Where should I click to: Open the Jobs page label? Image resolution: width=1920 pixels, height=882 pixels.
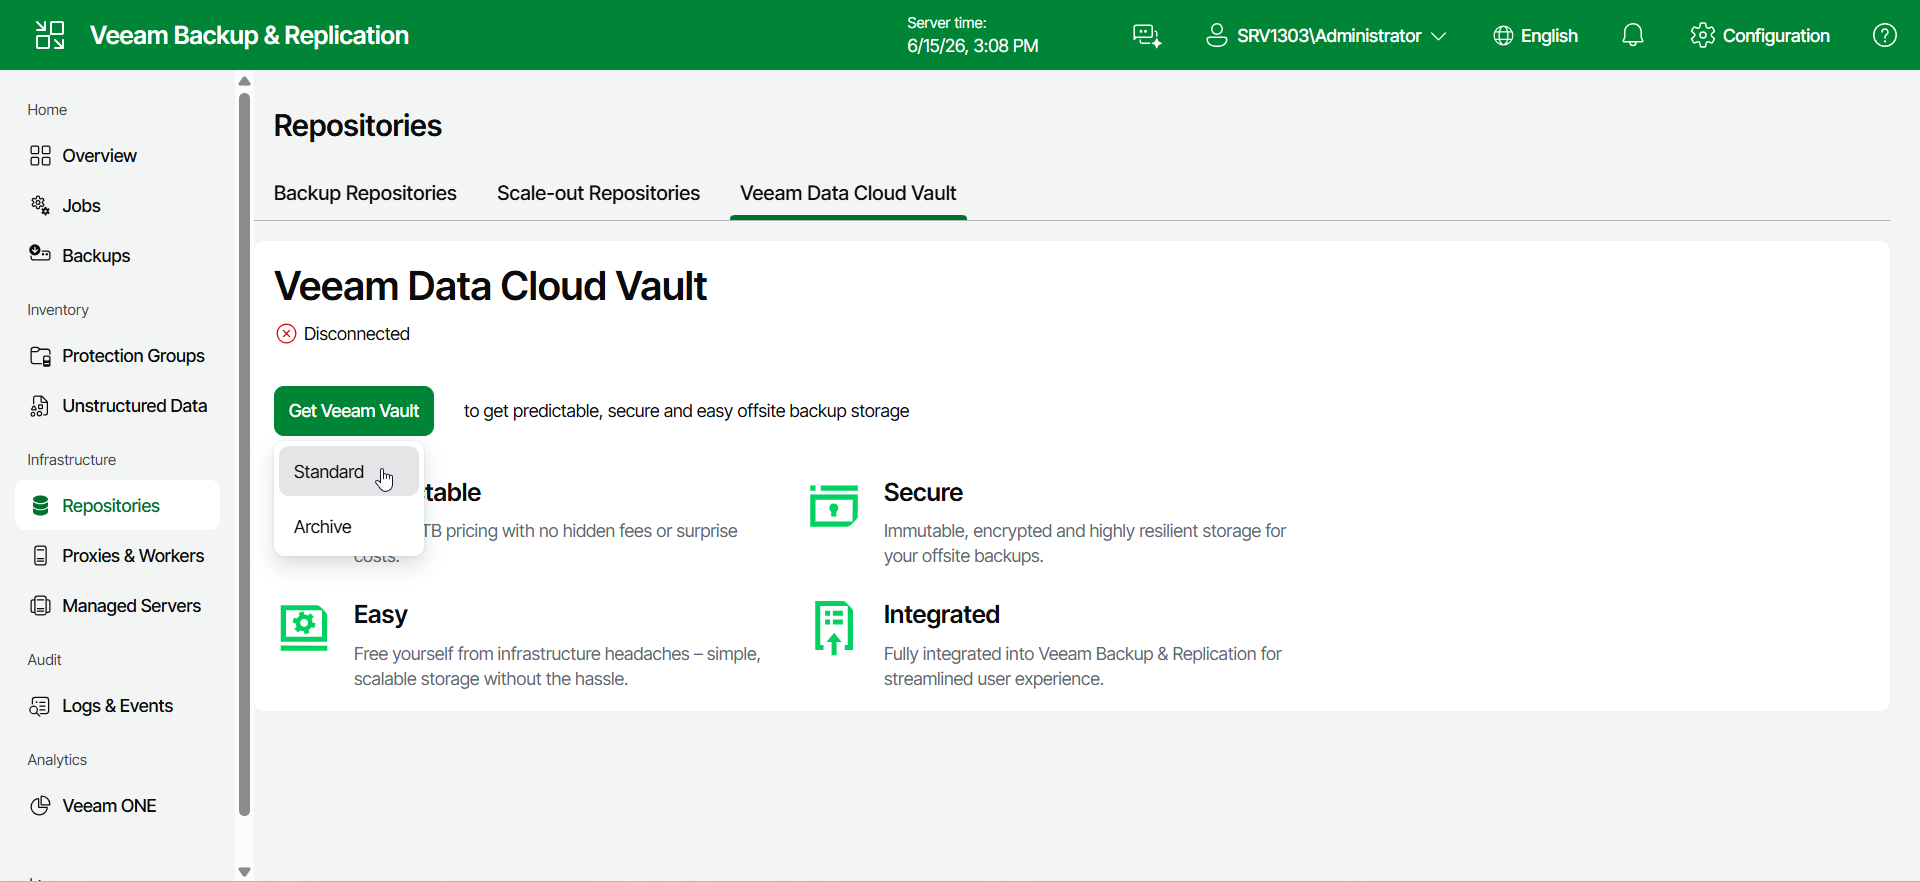click(81, 206)
